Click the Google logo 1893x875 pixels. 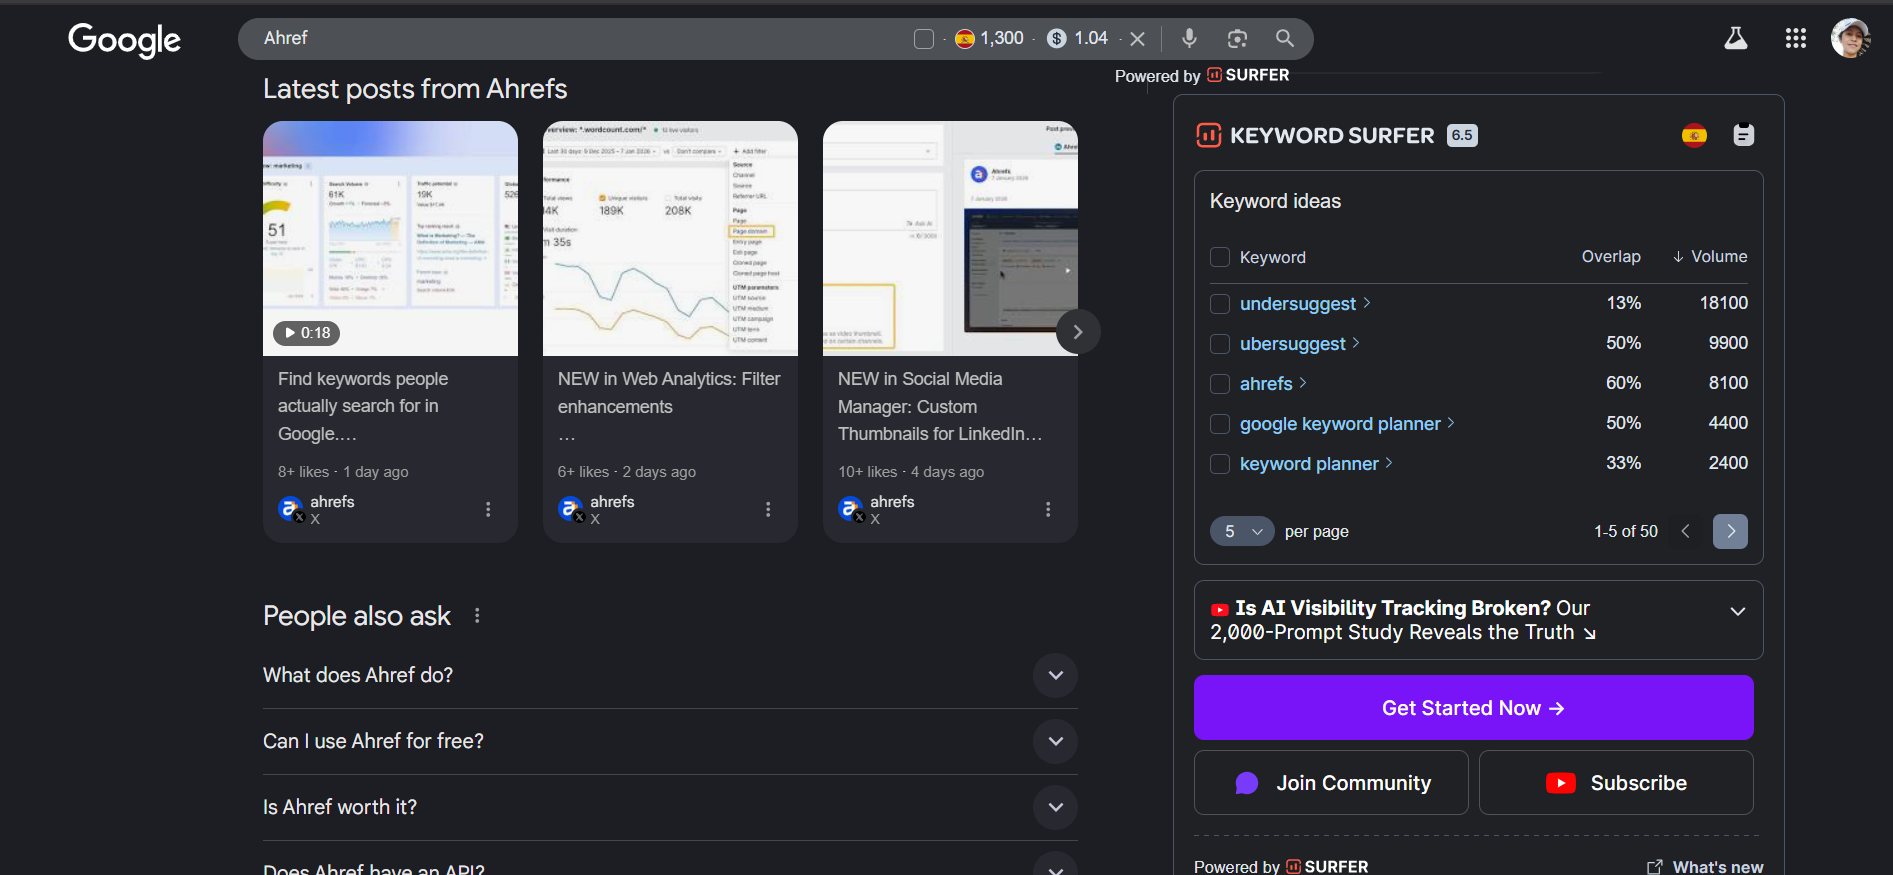click(125, 40)
